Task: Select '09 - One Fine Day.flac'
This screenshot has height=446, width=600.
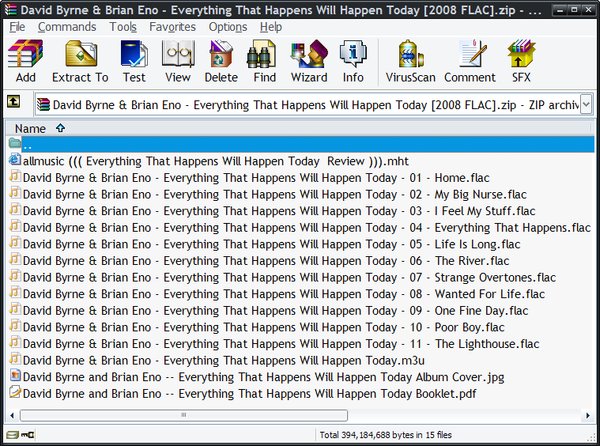Action: 276,311
